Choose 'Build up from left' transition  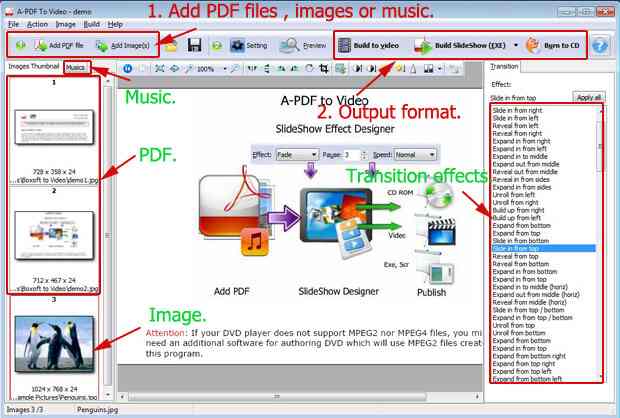(x=516, y=218)
